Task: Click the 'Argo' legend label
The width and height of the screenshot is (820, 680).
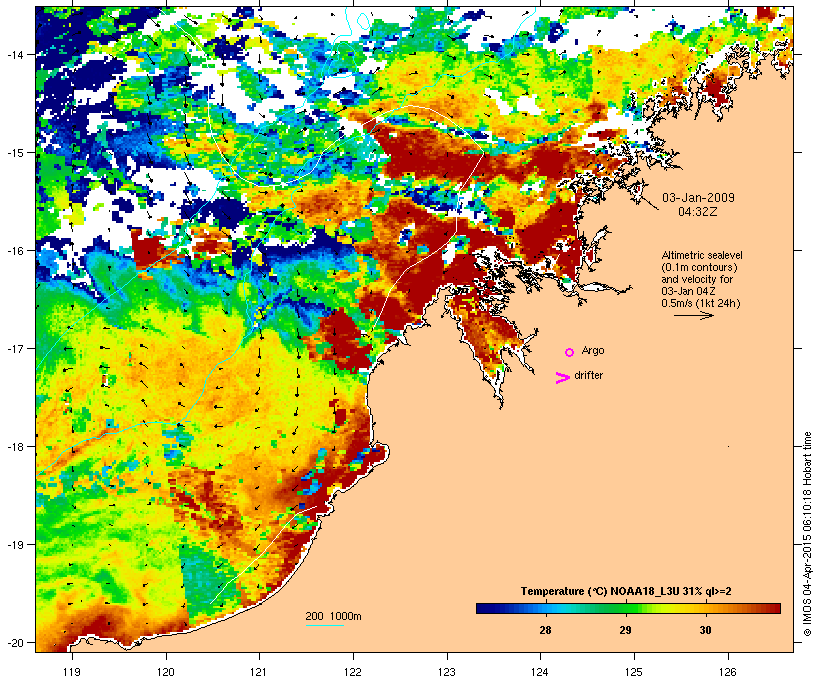Action: (x=593, y=350)
